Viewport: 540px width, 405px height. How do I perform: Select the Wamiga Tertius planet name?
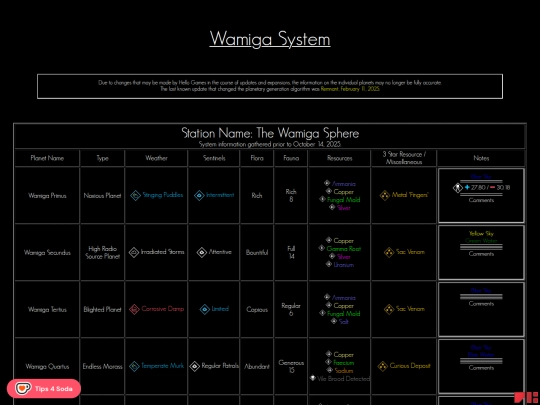click(x=47, y=310)
